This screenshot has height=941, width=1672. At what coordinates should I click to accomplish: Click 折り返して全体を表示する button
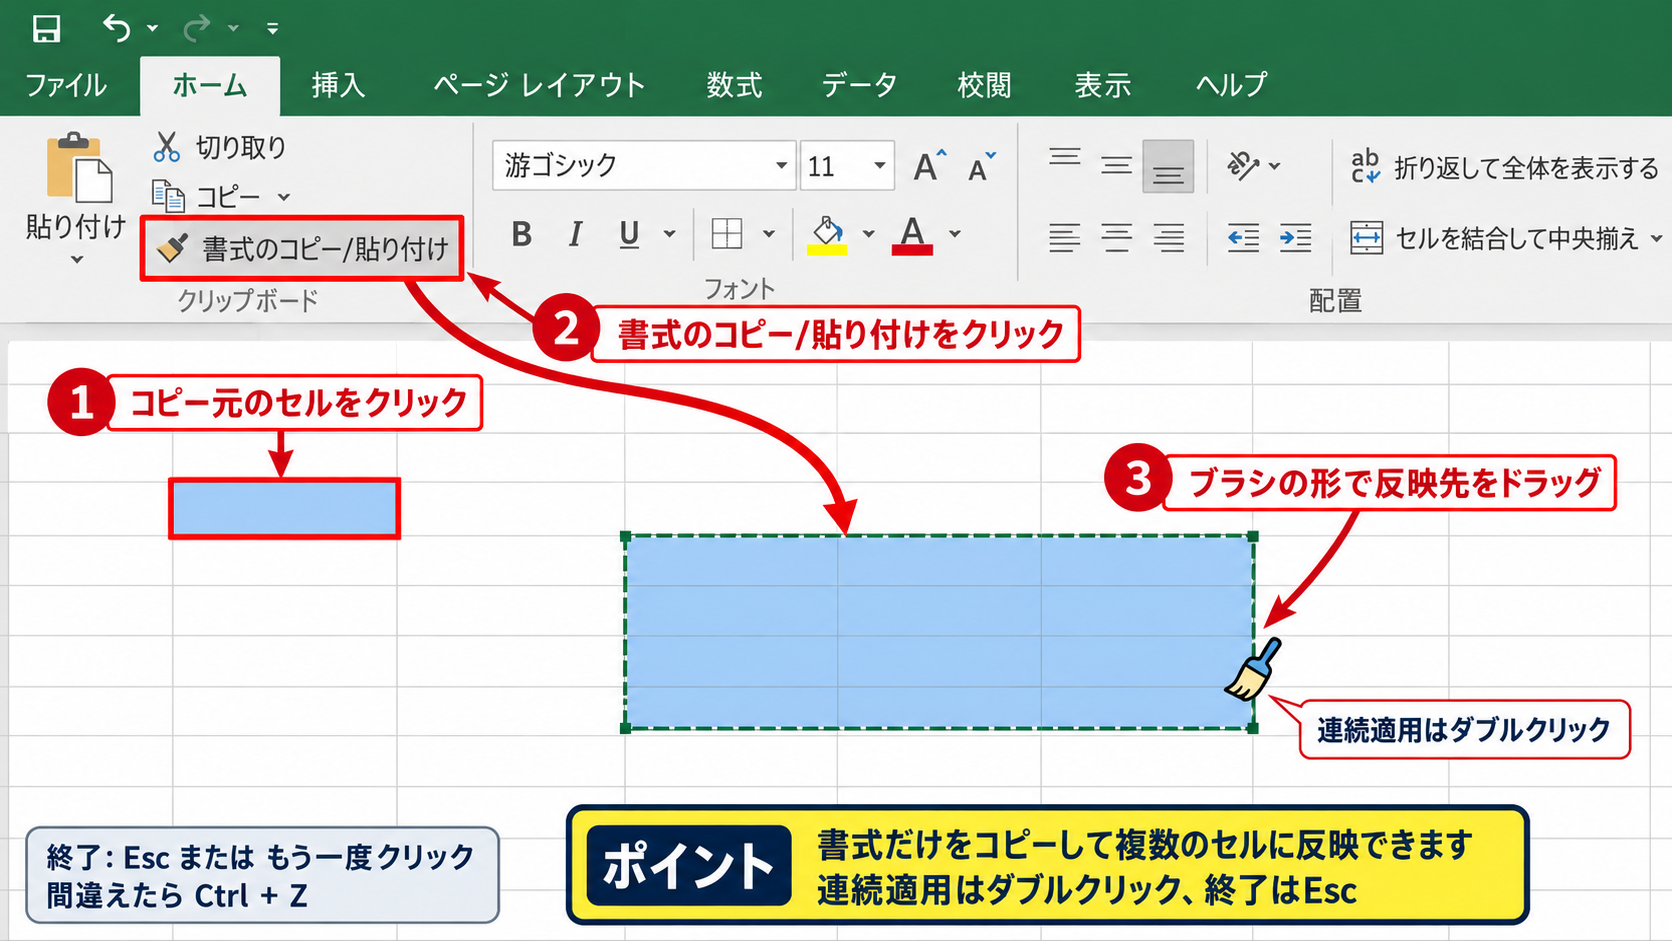pos(1504,167)
